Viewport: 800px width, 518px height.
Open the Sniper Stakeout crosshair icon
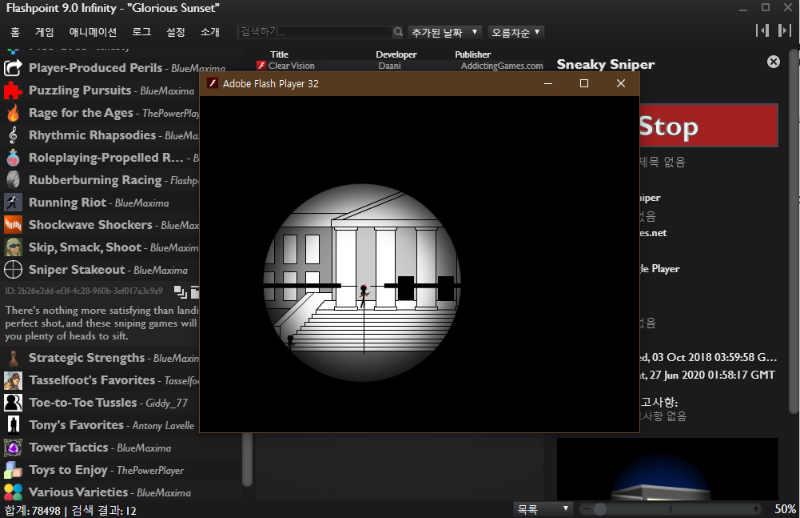[x=13, y=270]
